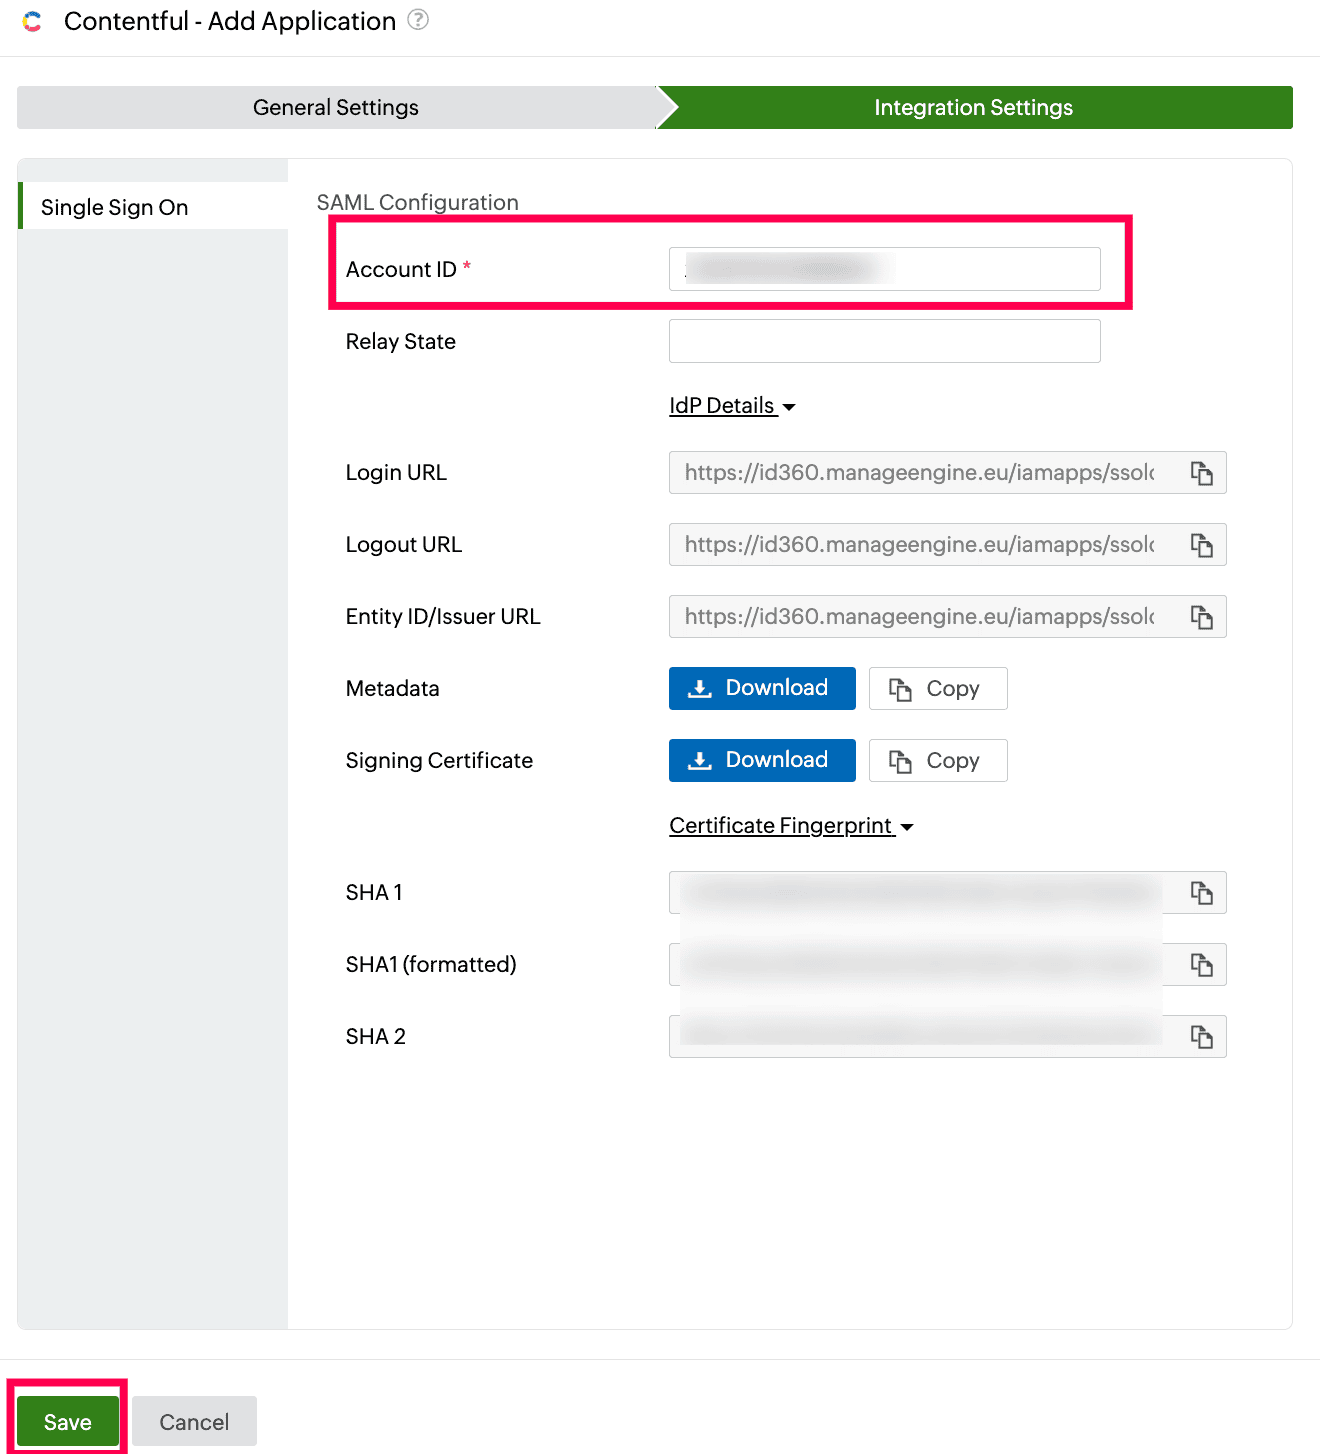Collapse the IdP Details section
This screenshot has width=1320, height=1454.
coord(732,406)
